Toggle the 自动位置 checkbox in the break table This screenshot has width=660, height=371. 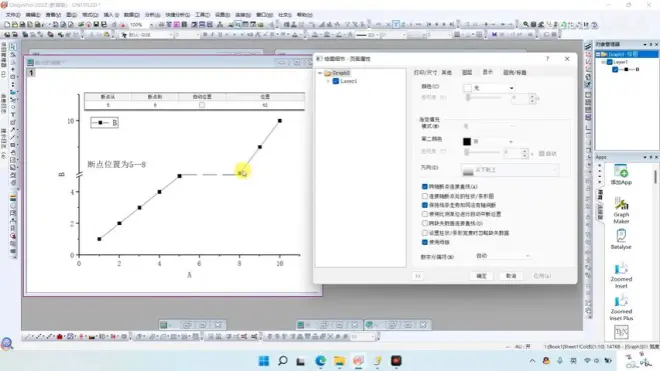click(x=202, y=105)
